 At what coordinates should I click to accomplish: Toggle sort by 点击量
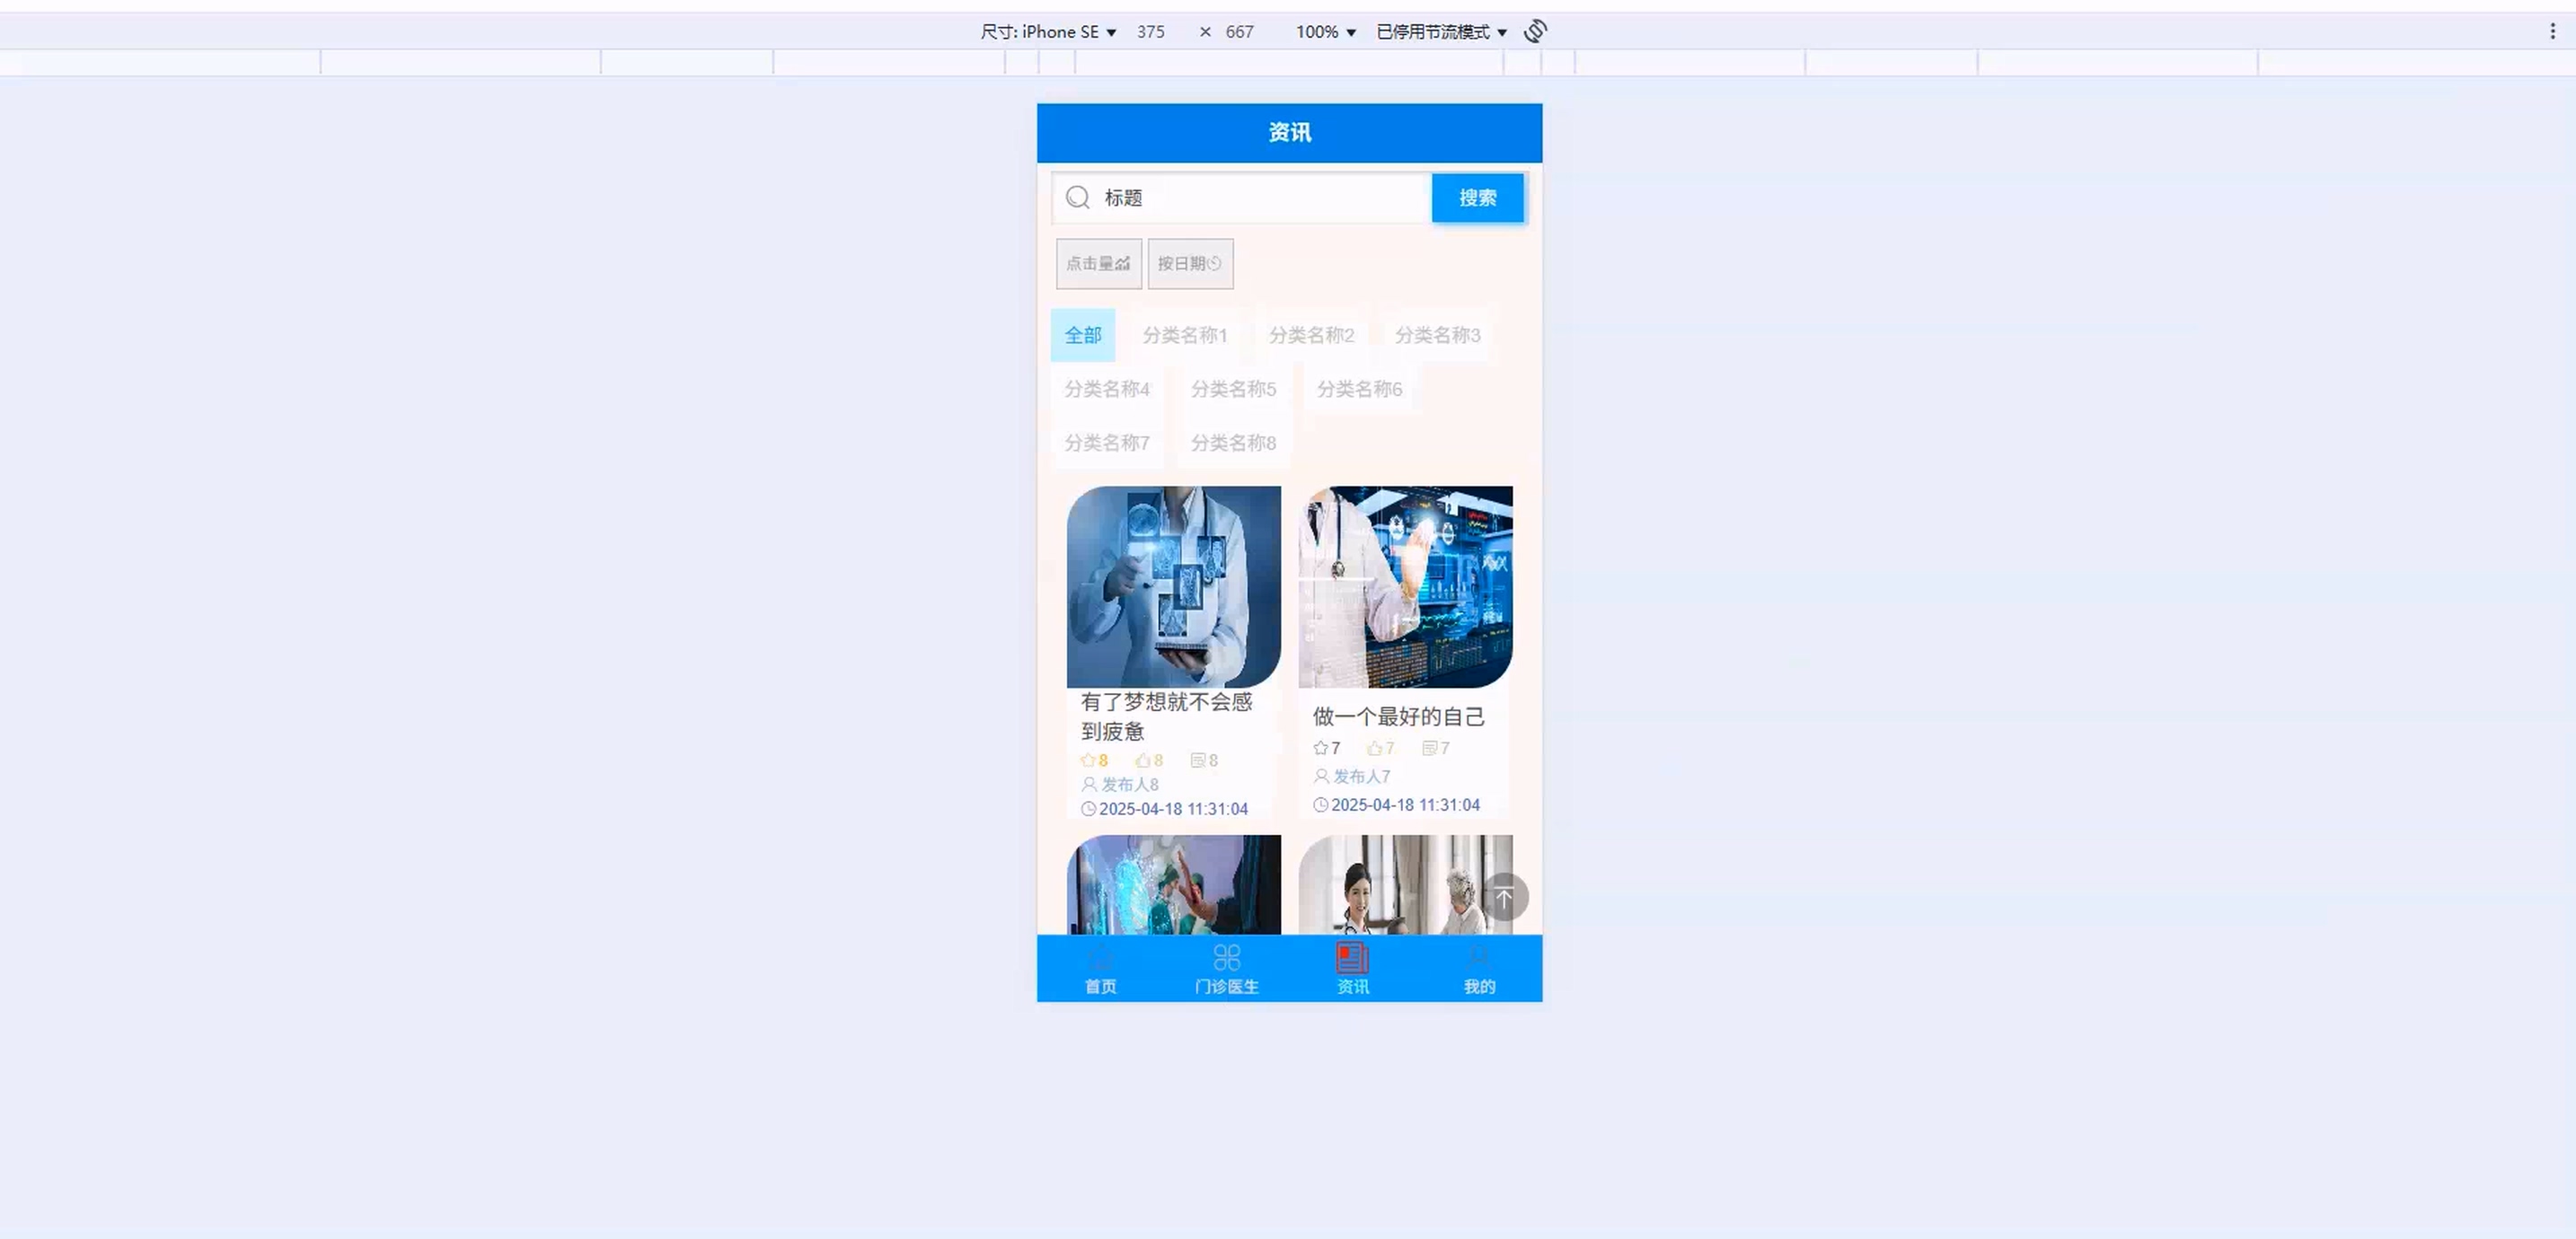click(x=1098, y=264)
